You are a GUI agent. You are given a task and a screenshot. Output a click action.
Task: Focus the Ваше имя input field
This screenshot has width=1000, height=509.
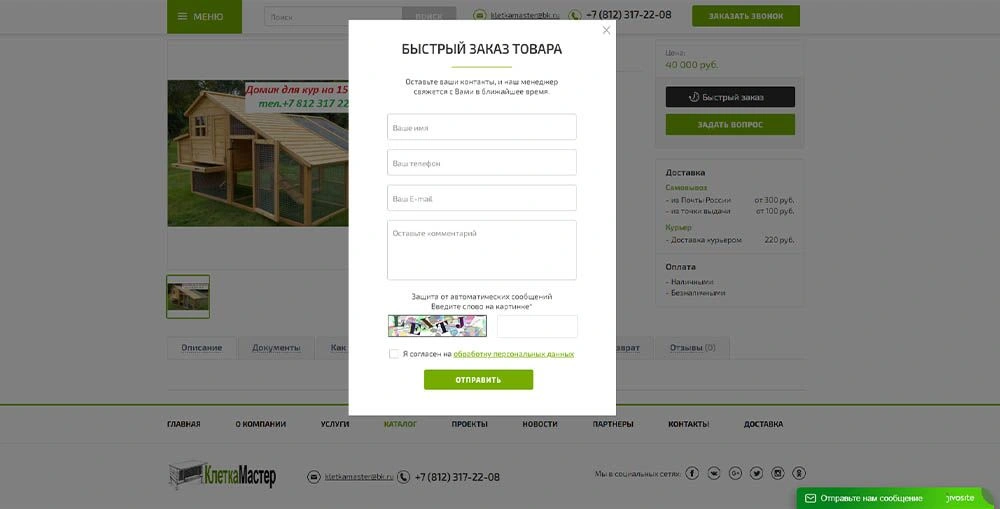(482, 127)
